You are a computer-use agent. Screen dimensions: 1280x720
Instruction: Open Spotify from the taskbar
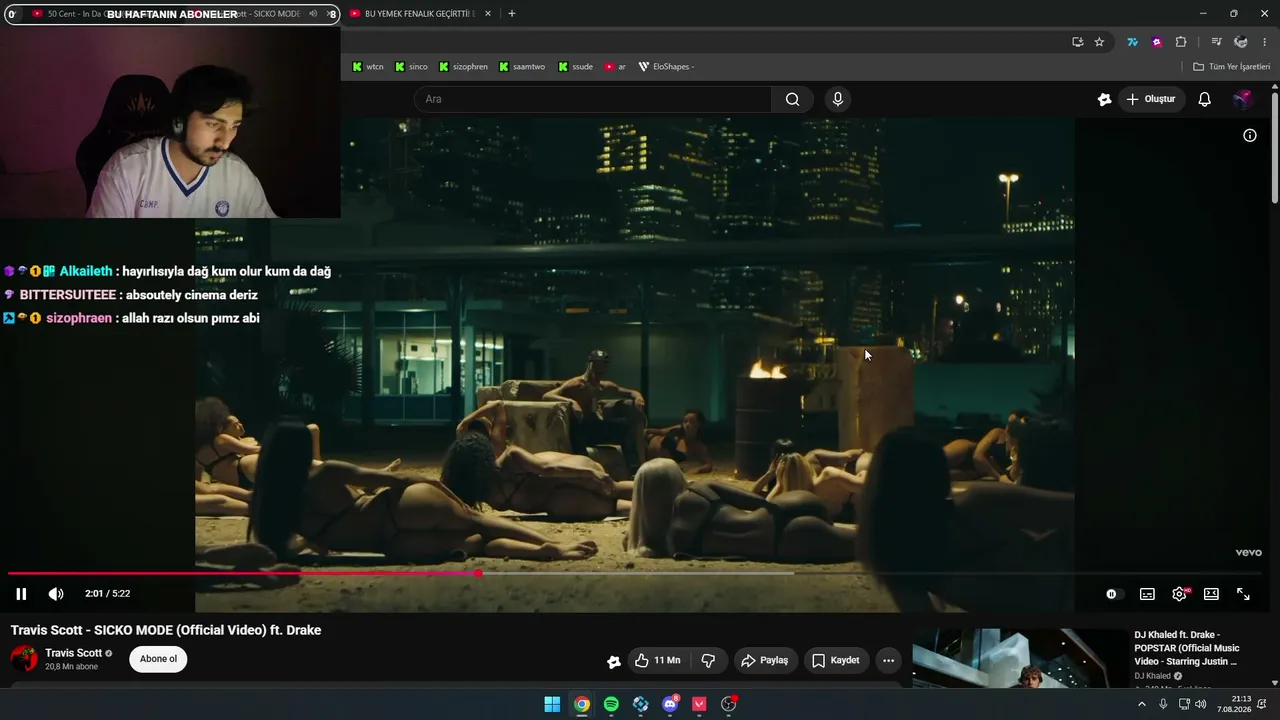pyautogui.click(x=611, y=704)
